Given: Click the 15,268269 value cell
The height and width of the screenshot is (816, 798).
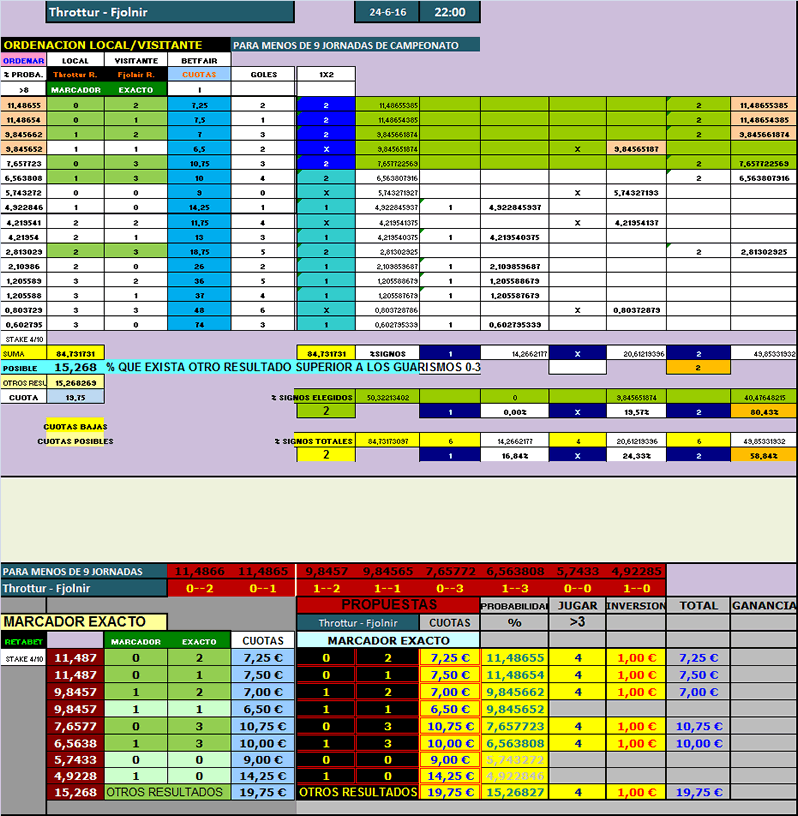Looking at the screenshot, I should pyautogui.click(x=75, y=383).
